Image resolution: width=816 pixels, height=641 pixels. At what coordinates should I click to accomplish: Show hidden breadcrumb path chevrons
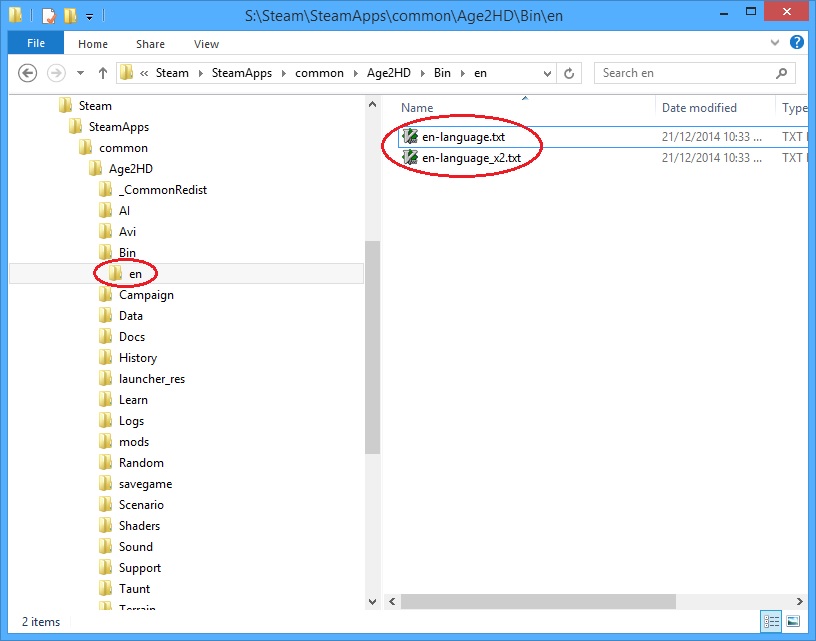click(x=144, y=73)
